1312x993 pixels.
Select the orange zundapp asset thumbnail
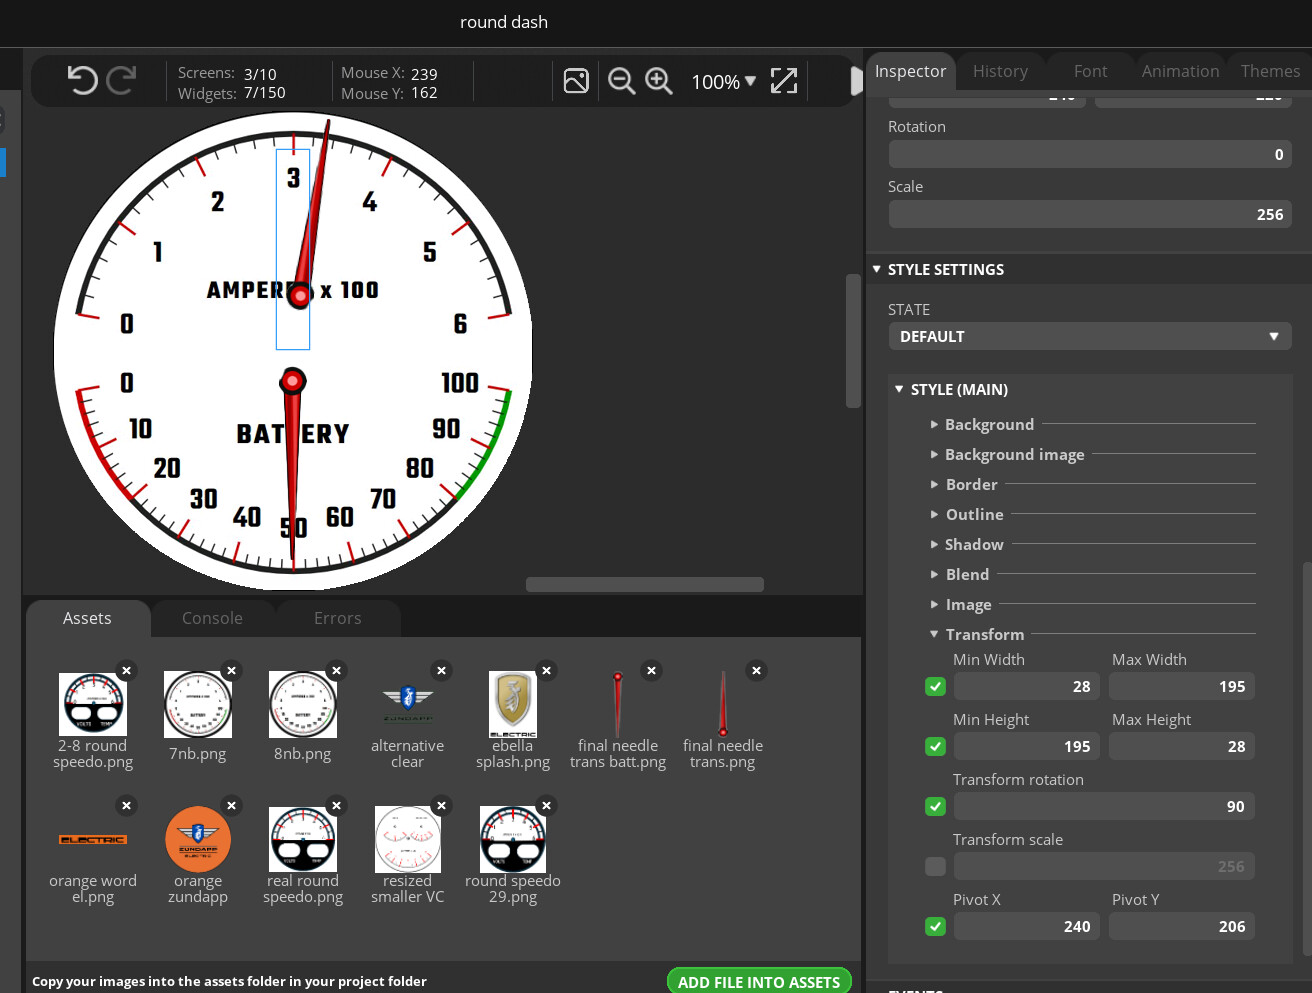pyautogui.click(x=198, y=839)
